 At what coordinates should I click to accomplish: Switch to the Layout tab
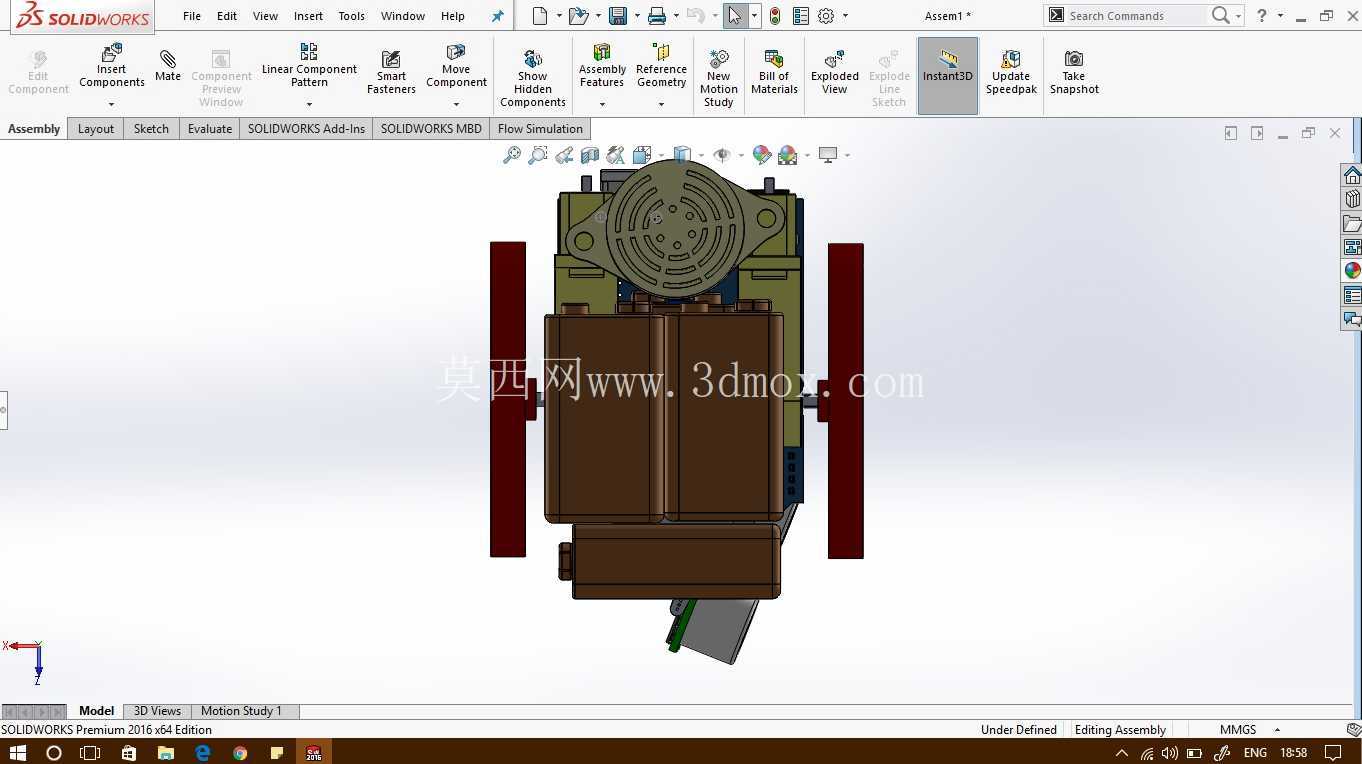coord(96,129)
